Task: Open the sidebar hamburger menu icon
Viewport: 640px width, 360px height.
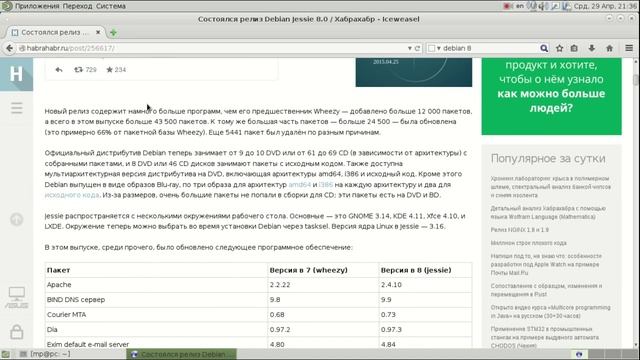Action: coord(17,108)
